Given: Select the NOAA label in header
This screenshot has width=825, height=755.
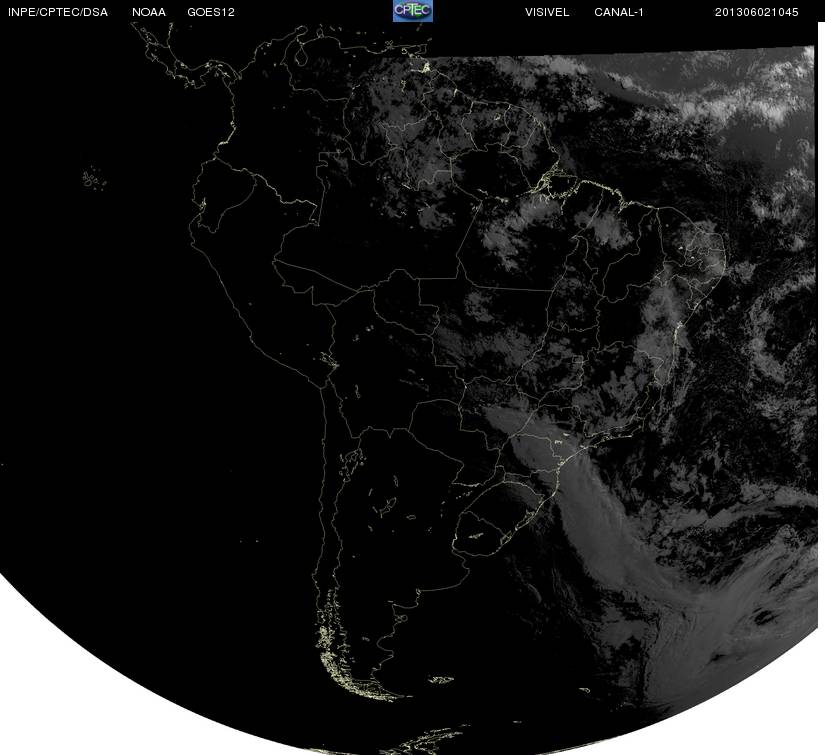Looking at the screenshot, I should 149,12.
